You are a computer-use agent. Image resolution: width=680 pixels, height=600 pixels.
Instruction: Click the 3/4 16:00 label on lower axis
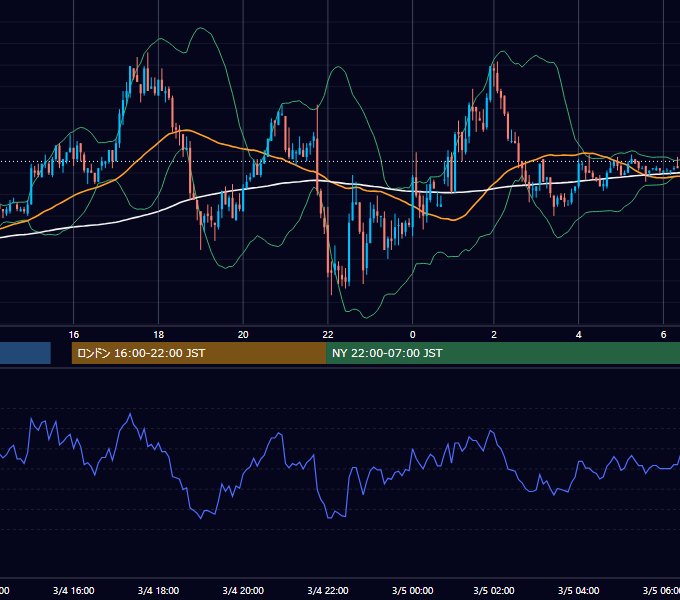(74, 591)
